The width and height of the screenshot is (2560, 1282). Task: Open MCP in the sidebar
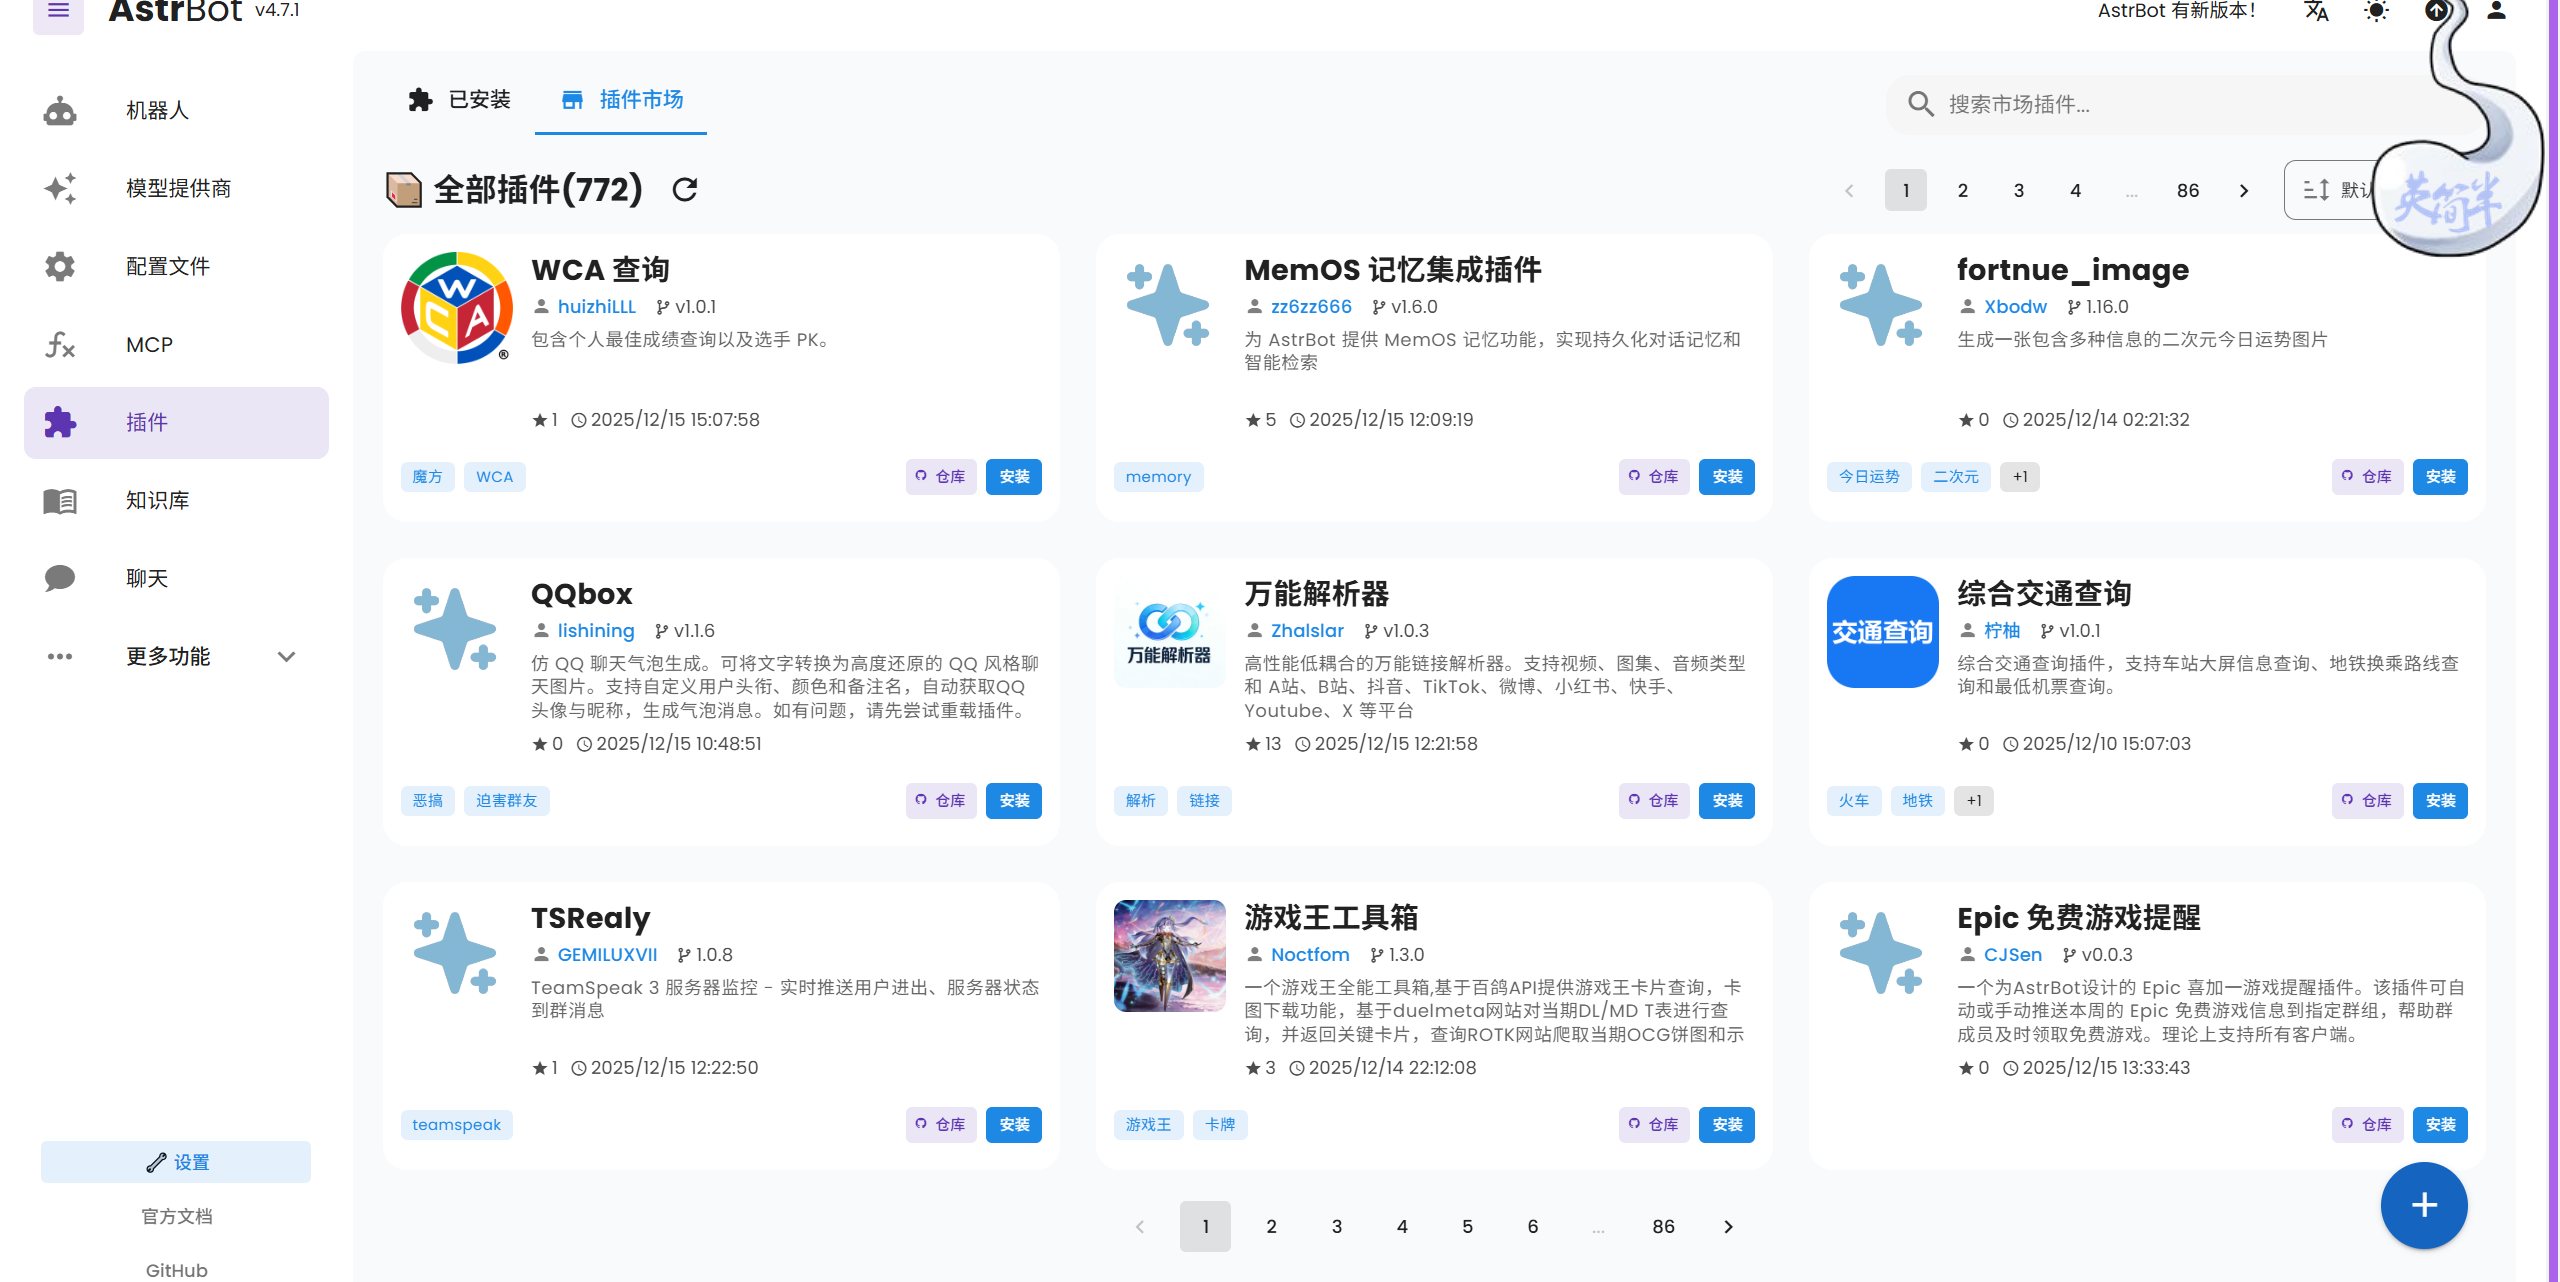(176, 344)
